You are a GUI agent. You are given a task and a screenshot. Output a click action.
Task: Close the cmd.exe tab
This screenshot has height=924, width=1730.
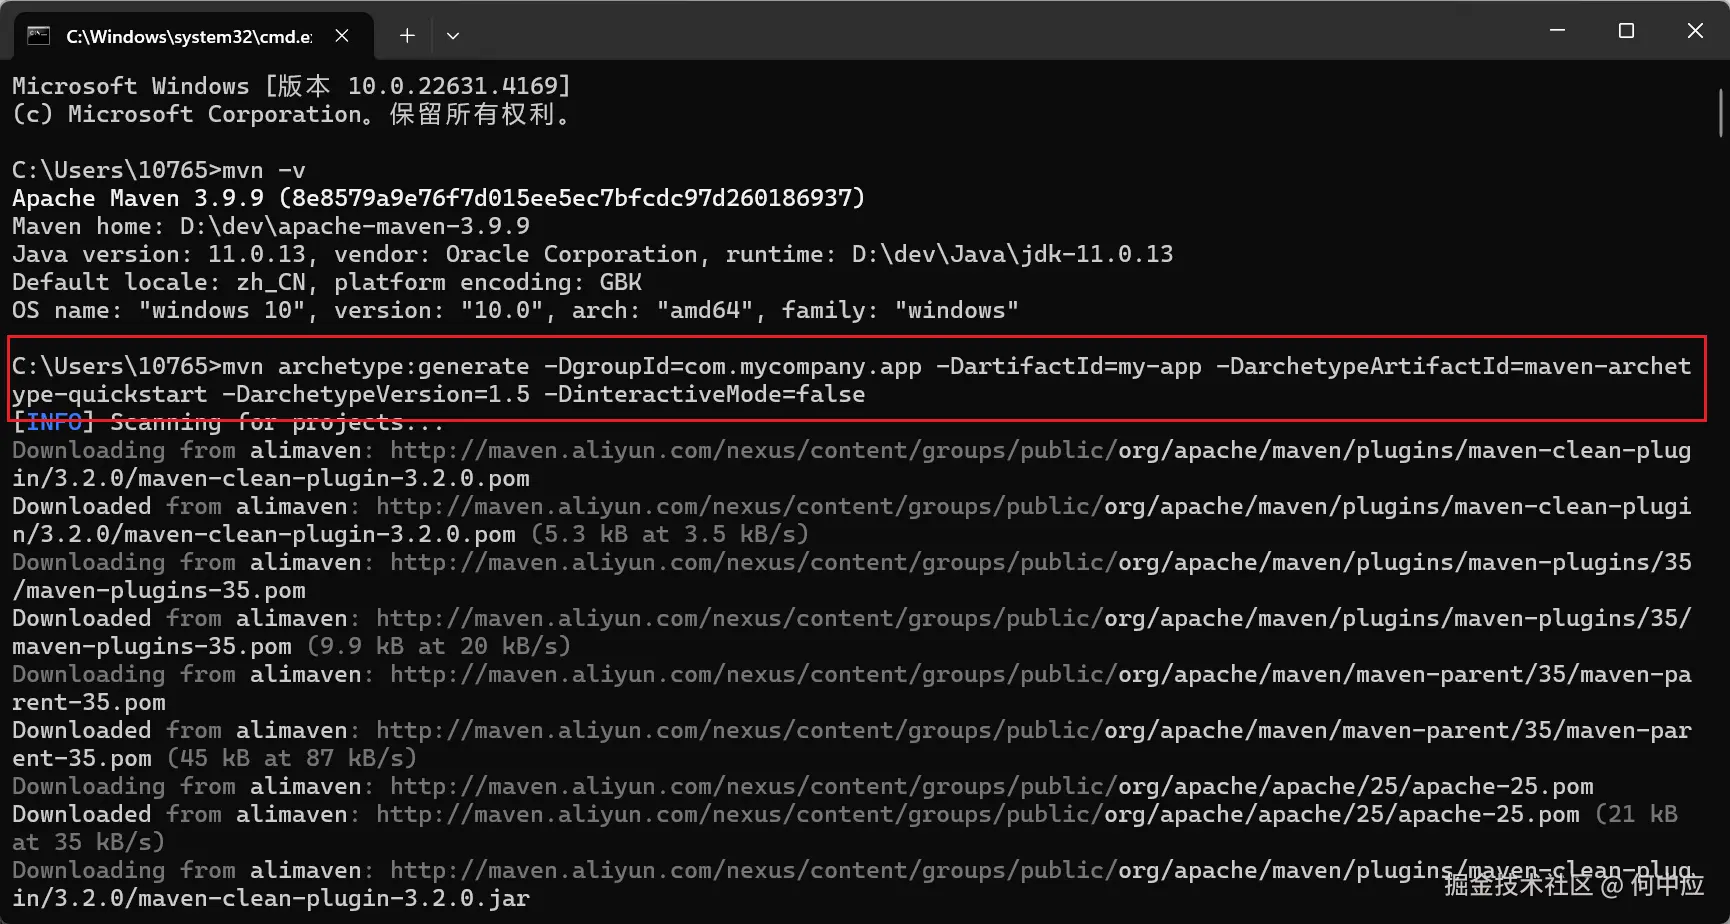point(342,36)
